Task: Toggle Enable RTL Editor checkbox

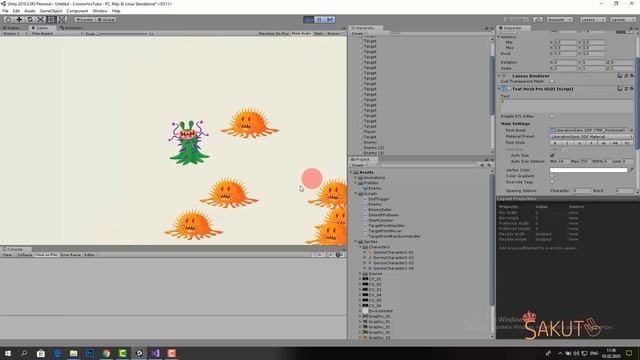Action: [552, 116]
